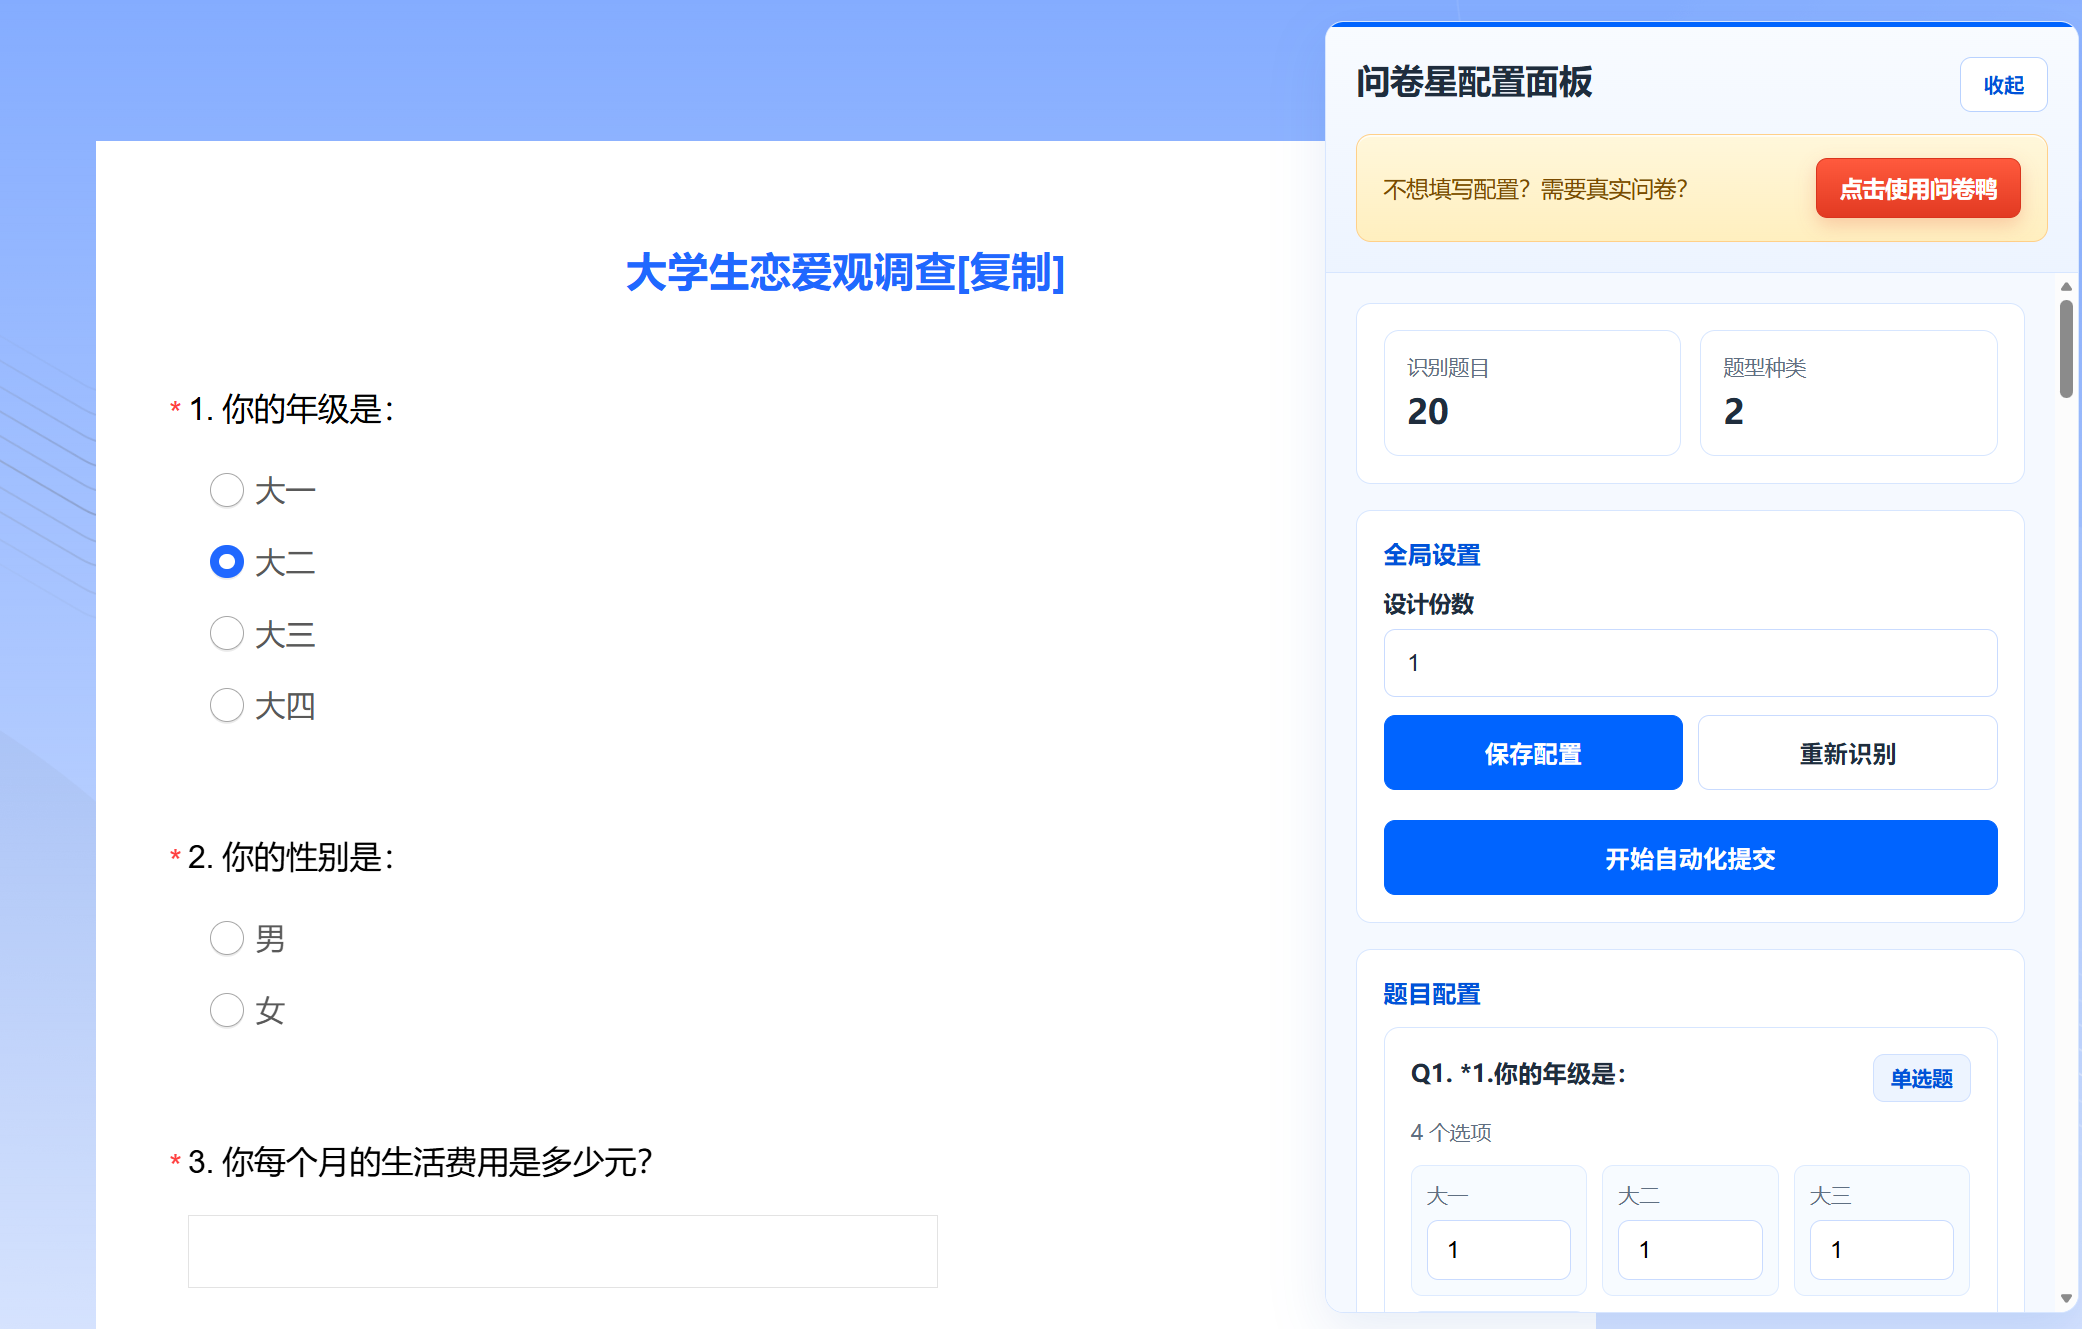Choose 男 for the gender question
Viewport: 2082px width, 1329px height.
[227, 938]
